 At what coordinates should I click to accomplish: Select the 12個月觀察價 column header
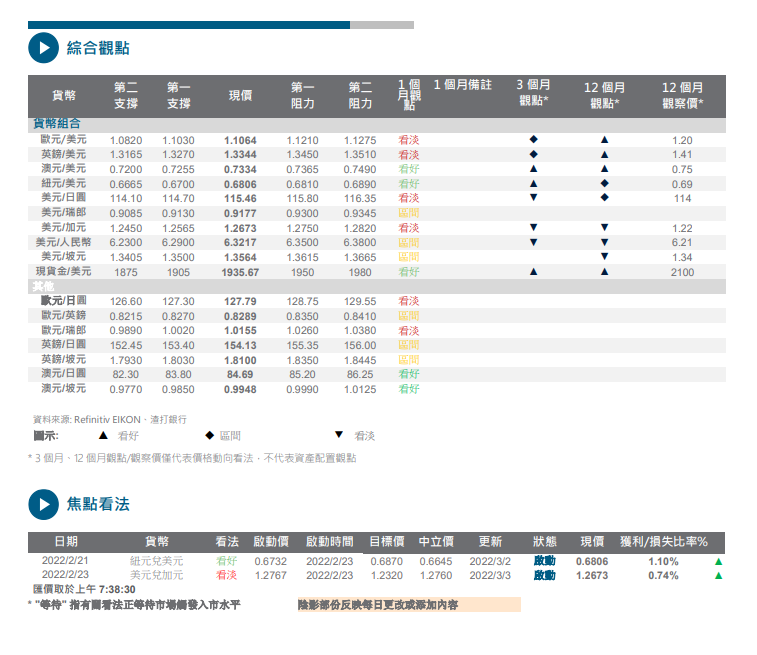pos(682,95)
